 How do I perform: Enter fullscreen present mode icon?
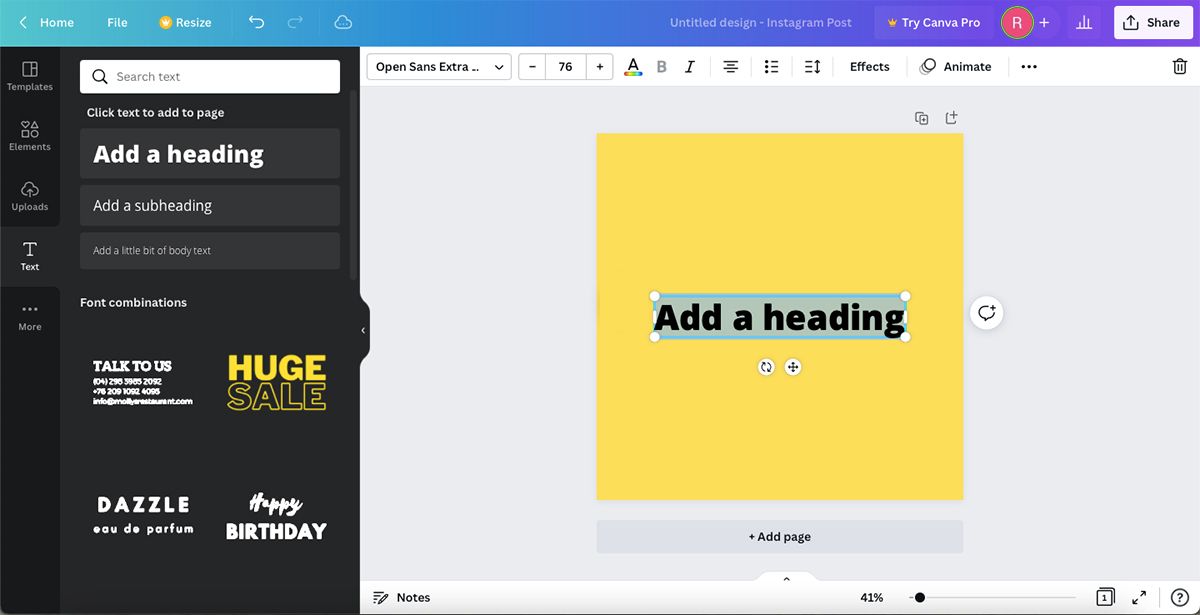click(x=1139, y=597)
